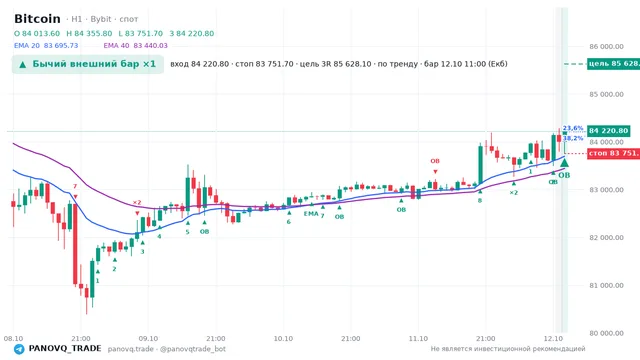This screenshot has height=360, width=640.
Task: Click the 85 000.00 price axis label
Action: click(x=607, y=94)
